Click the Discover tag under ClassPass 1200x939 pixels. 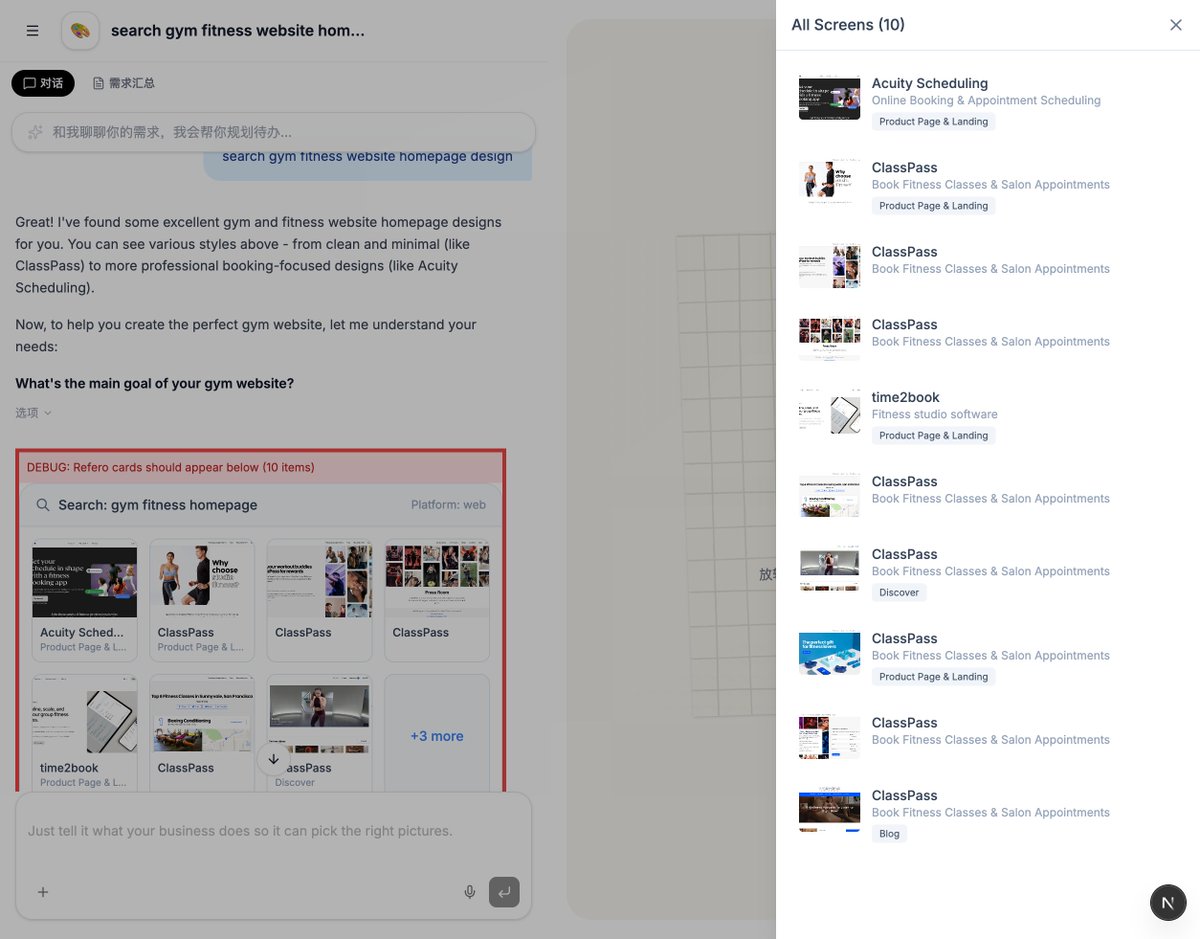point(899,592)
